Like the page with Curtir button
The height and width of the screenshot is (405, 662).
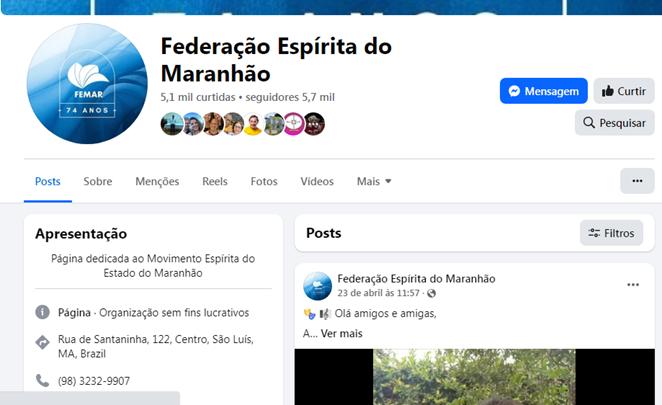(x=624, y=91)
